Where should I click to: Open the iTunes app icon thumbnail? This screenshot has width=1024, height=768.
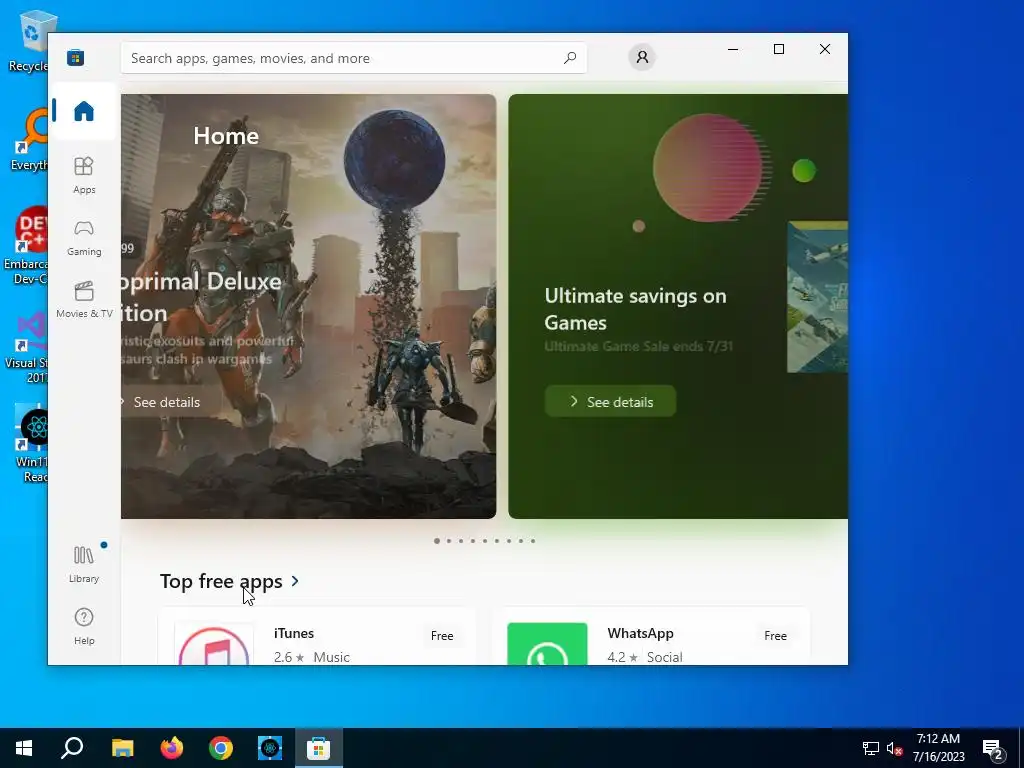214,645
